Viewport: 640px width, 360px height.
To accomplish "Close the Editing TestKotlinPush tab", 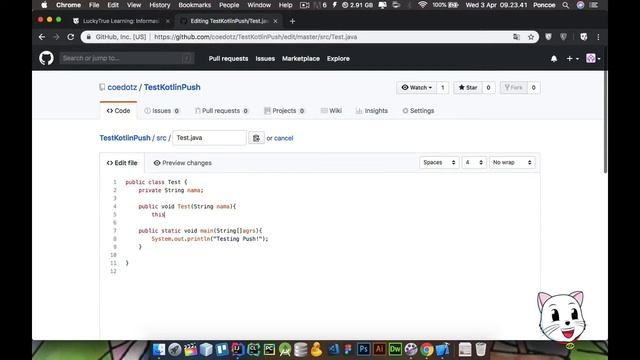I will coord(275,21).
